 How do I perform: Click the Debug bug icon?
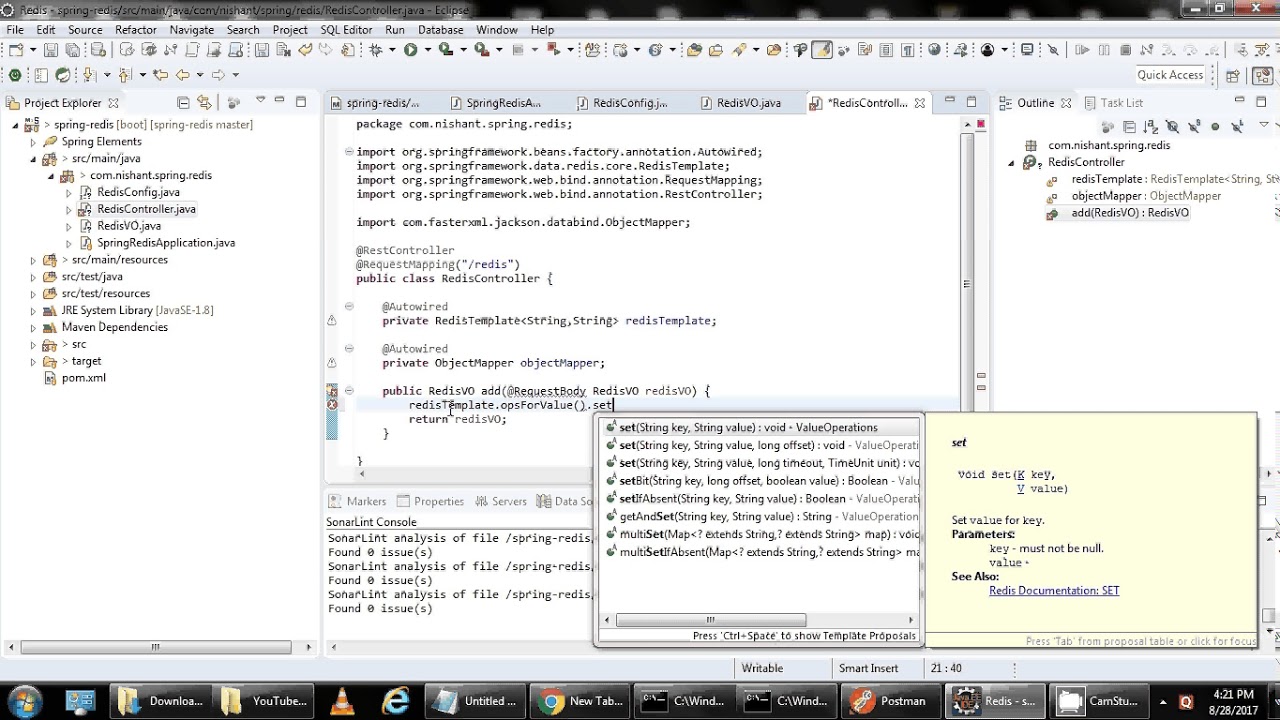coord(375,49)
